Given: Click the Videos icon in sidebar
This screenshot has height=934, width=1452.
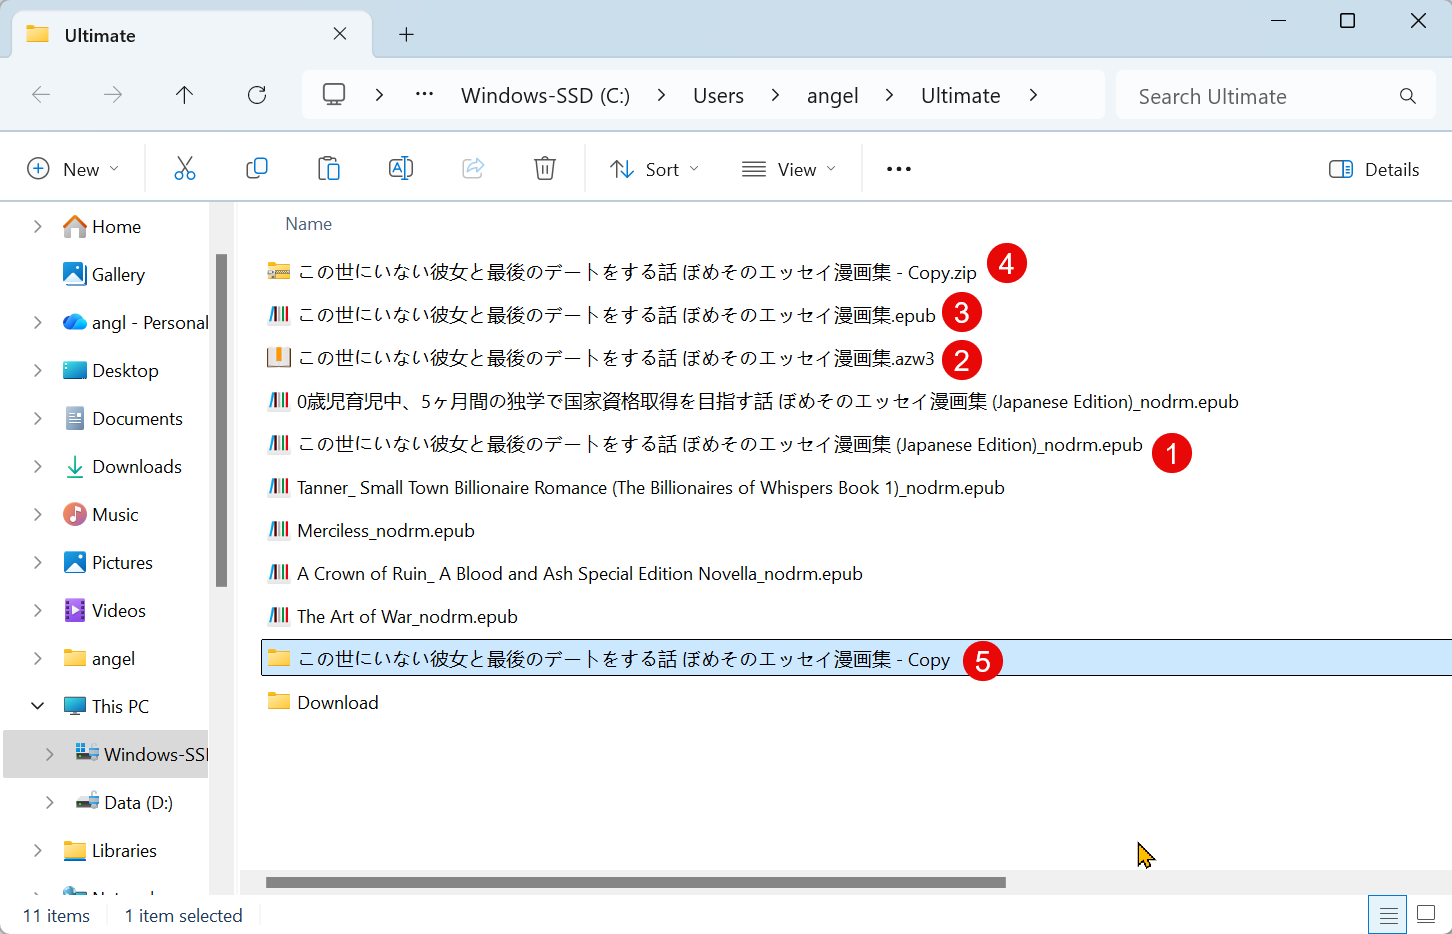Looking at the screenshot, I should [74, 610].
